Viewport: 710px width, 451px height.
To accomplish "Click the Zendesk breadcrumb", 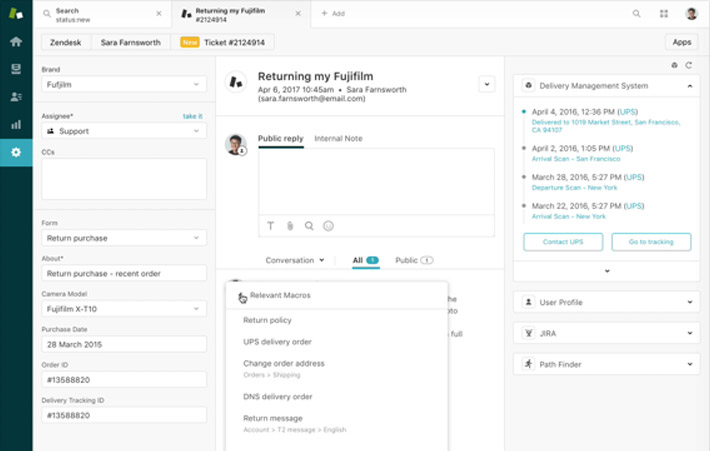I will [x=66, y=42].
